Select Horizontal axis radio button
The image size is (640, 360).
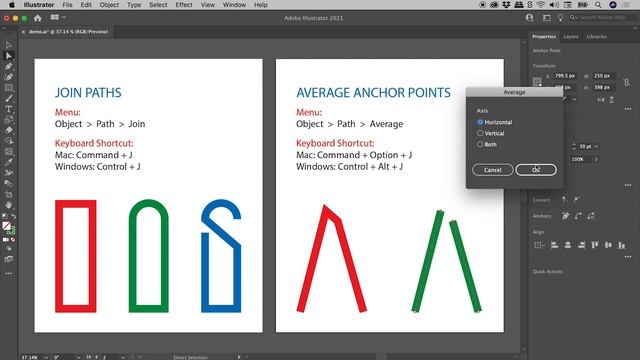480,122
